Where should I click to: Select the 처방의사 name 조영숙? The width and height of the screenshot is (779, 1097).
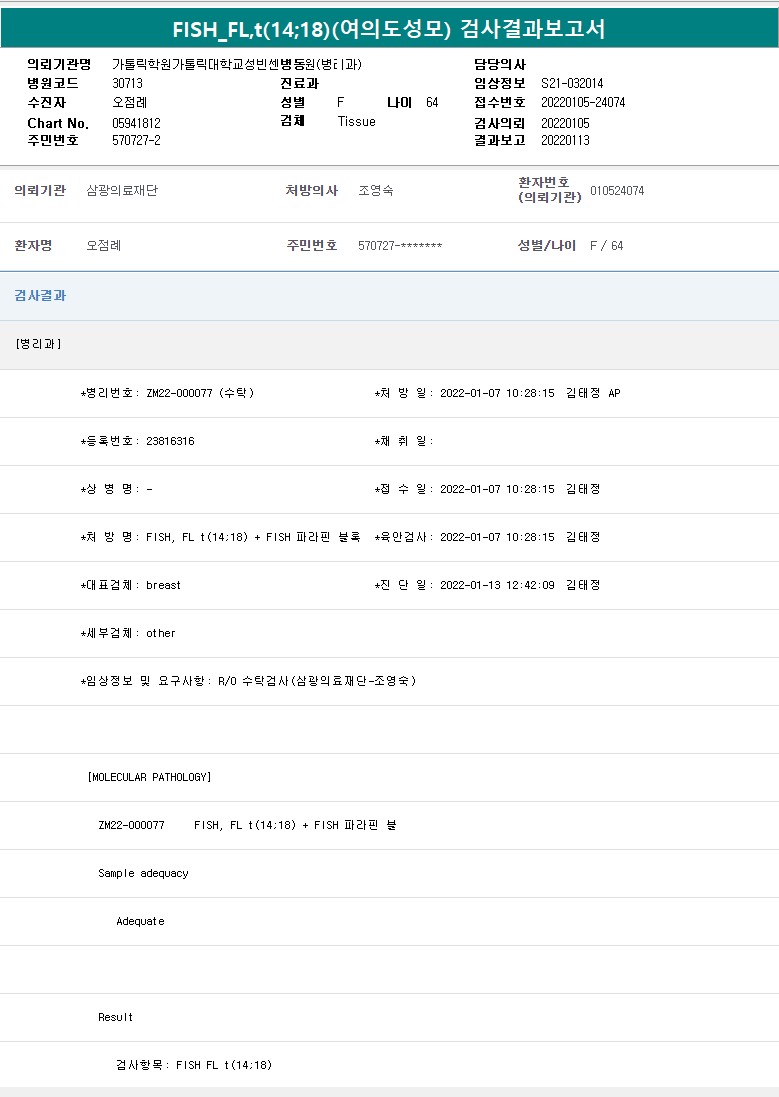(x=376, y=191)
